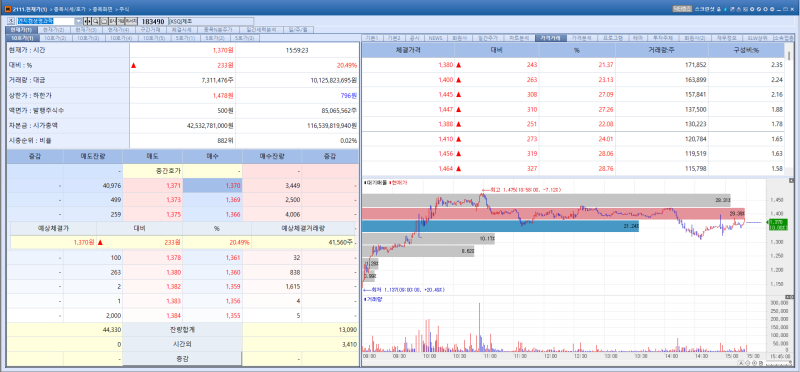Click the small square button left of stock name
The width and height of the screenshot is (800, 372).
point(11,21)
